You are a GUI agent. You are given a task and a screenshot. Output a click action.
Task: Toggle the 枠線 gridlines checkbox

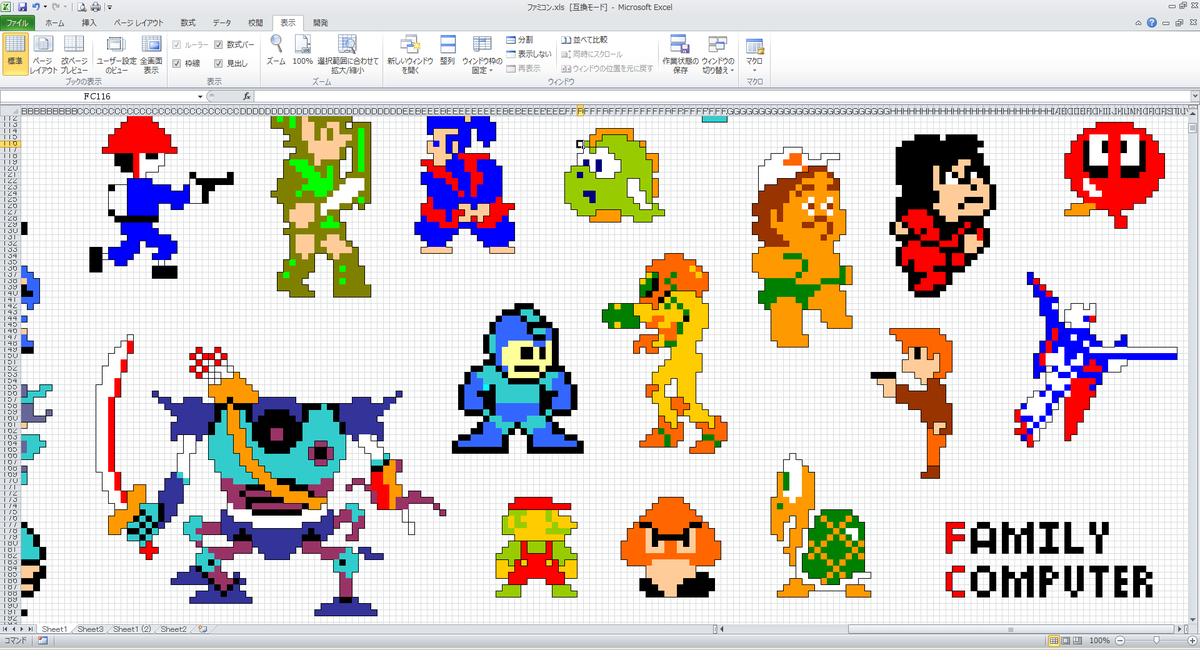coord(177,63)
